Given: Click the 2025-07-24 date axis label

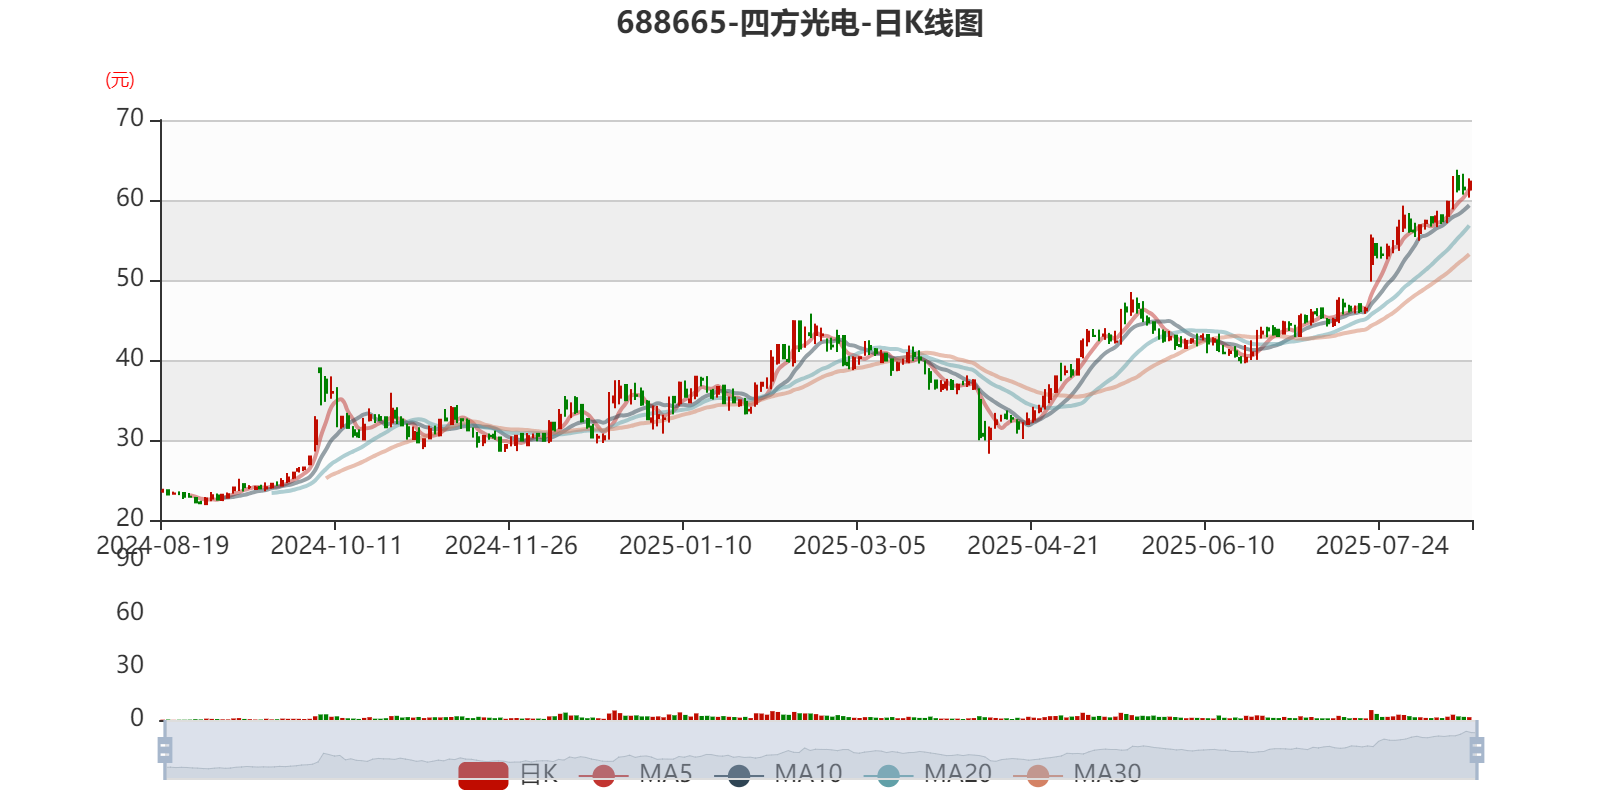Looking at the screenshot, I should [1382, 546].
